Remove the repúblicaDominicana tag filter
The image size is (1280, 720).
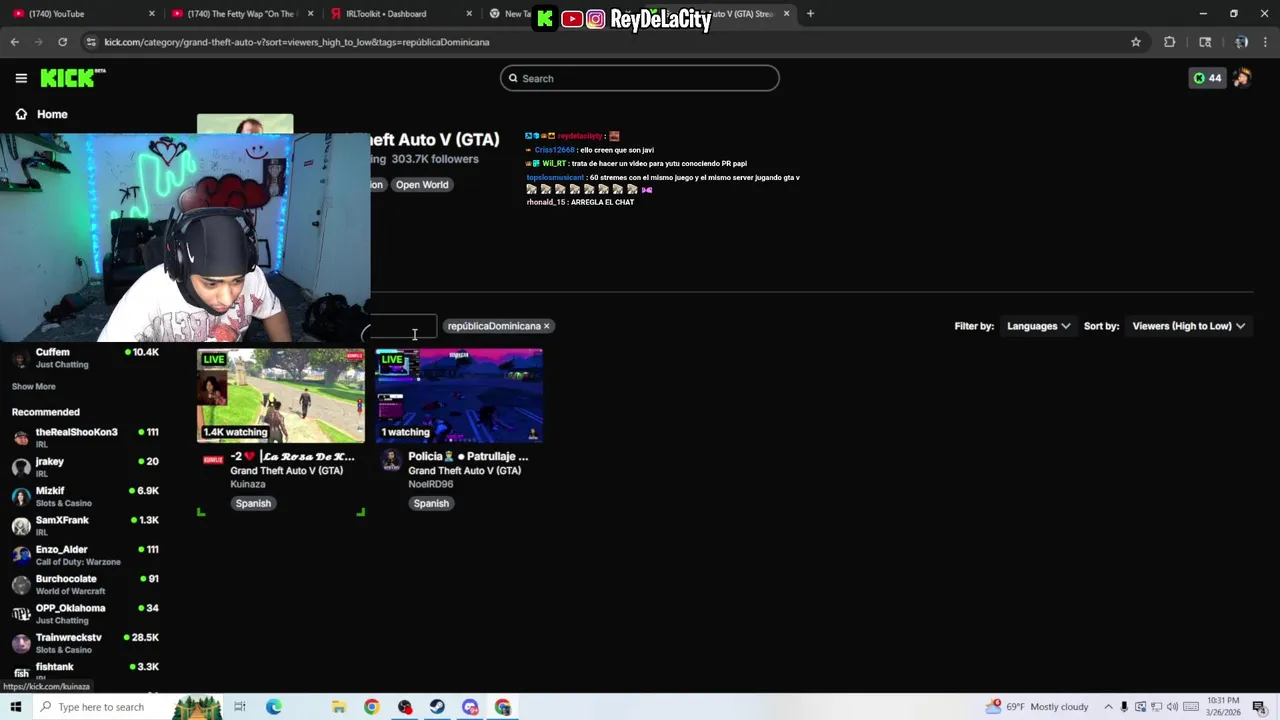click(x=546, y=326)
